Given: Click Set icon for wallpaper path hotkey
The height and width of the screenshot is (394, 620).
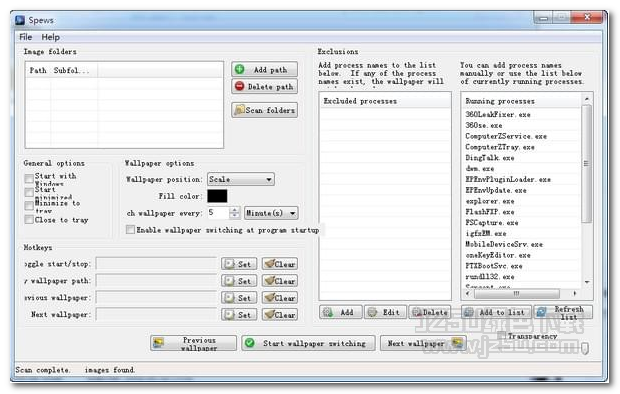Looking at the screenshot, I should tap(229, 281).
